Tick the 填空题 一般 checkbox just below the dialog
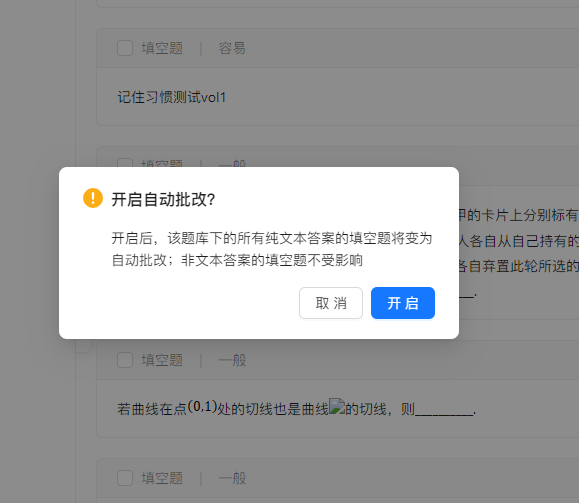579x503 pixels. tap(125, 360)
